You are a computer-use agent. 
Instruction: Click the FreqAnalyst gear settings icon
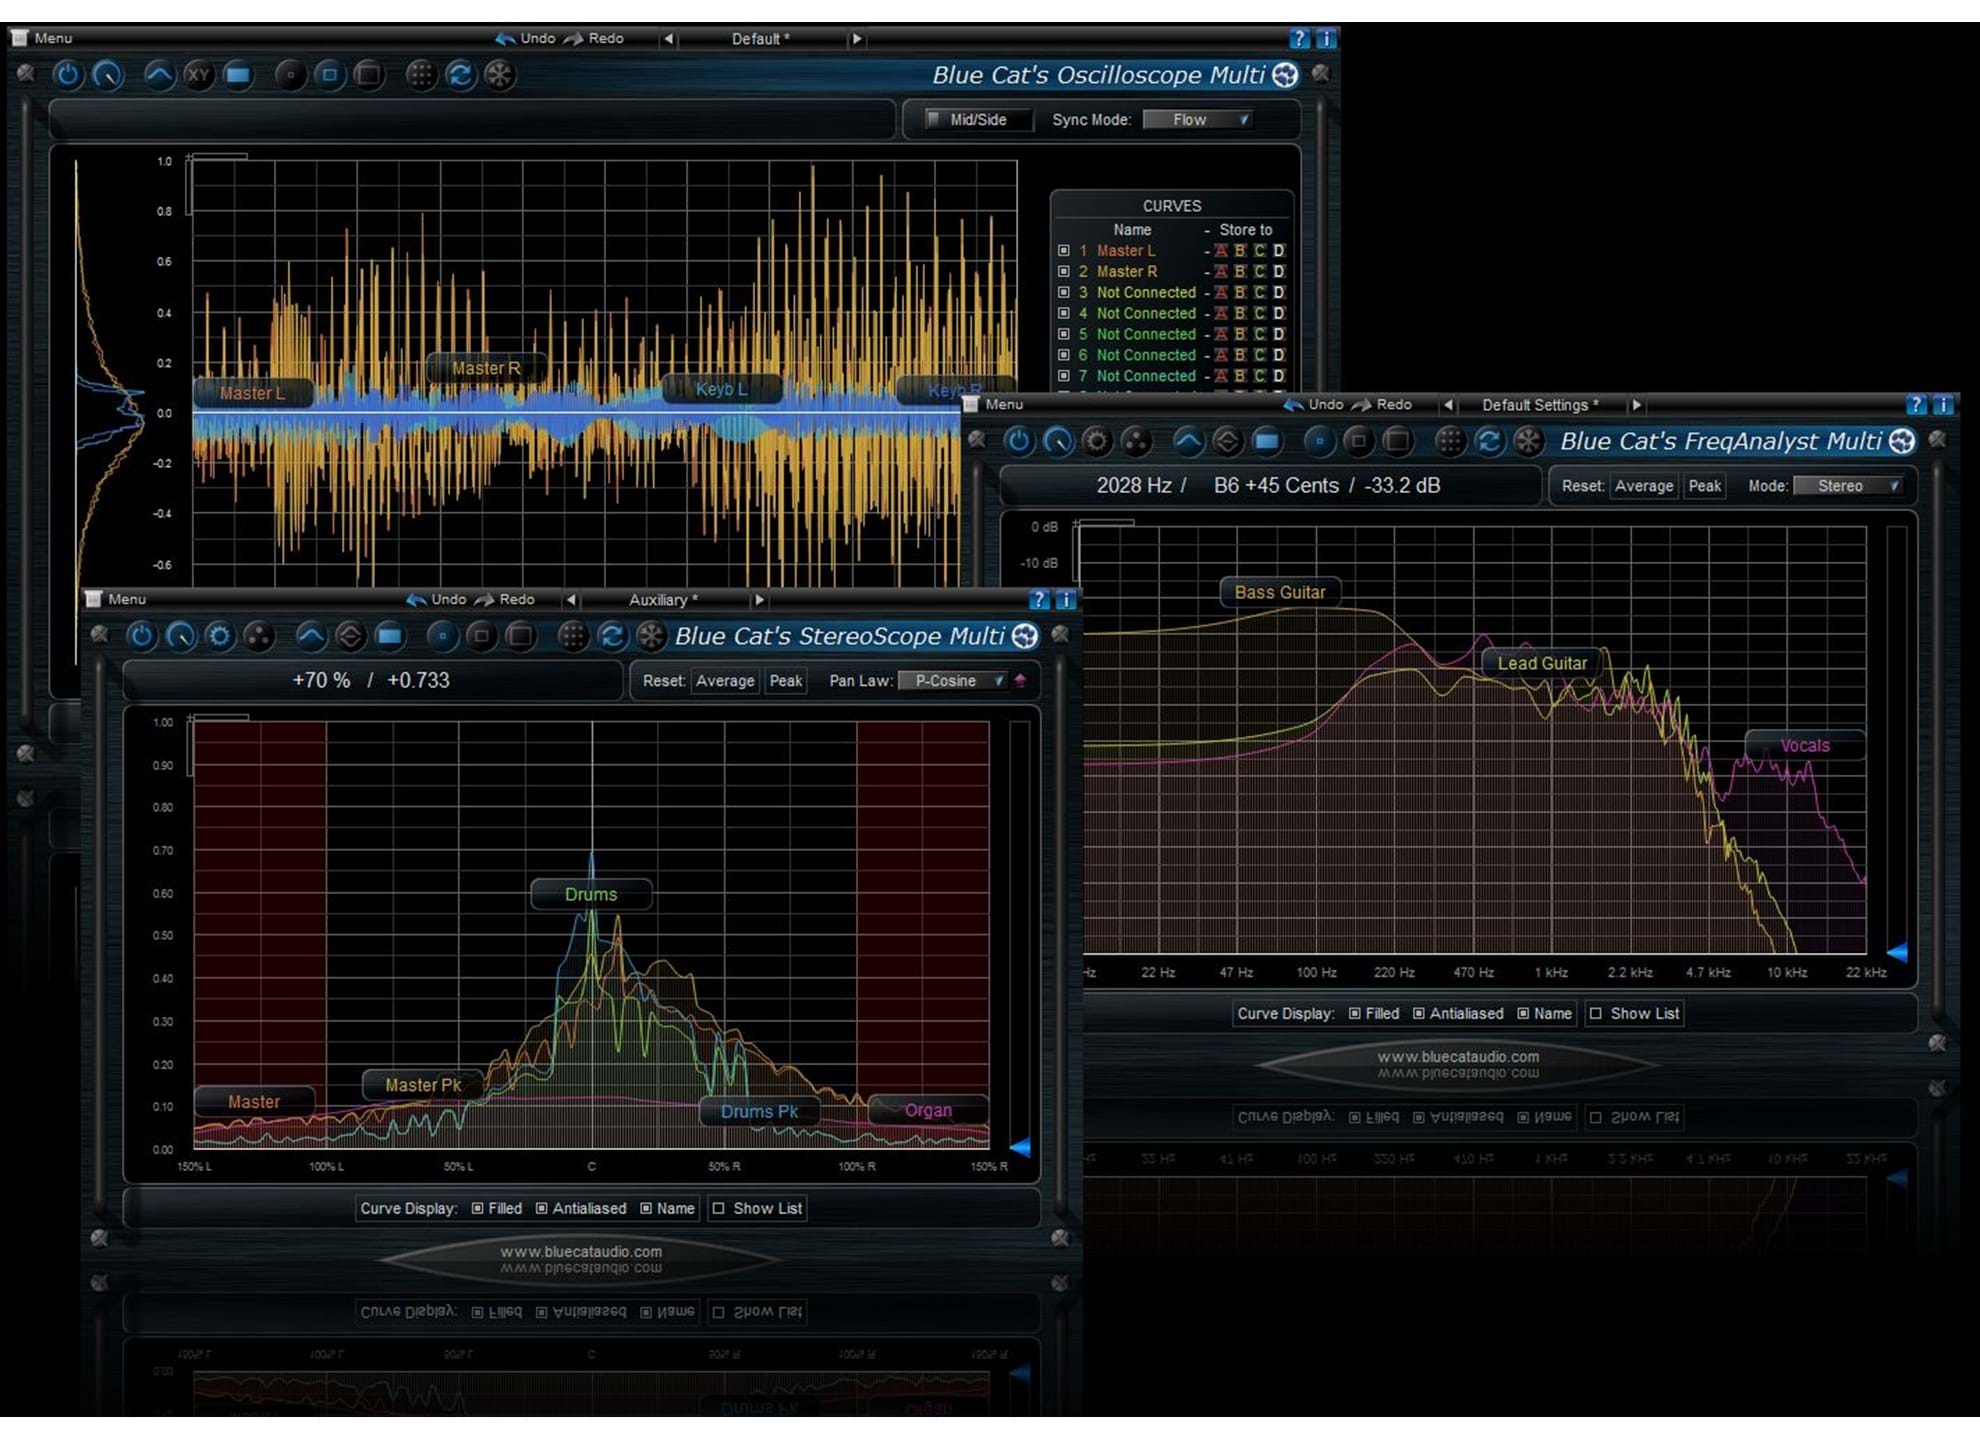[1097, 441]
